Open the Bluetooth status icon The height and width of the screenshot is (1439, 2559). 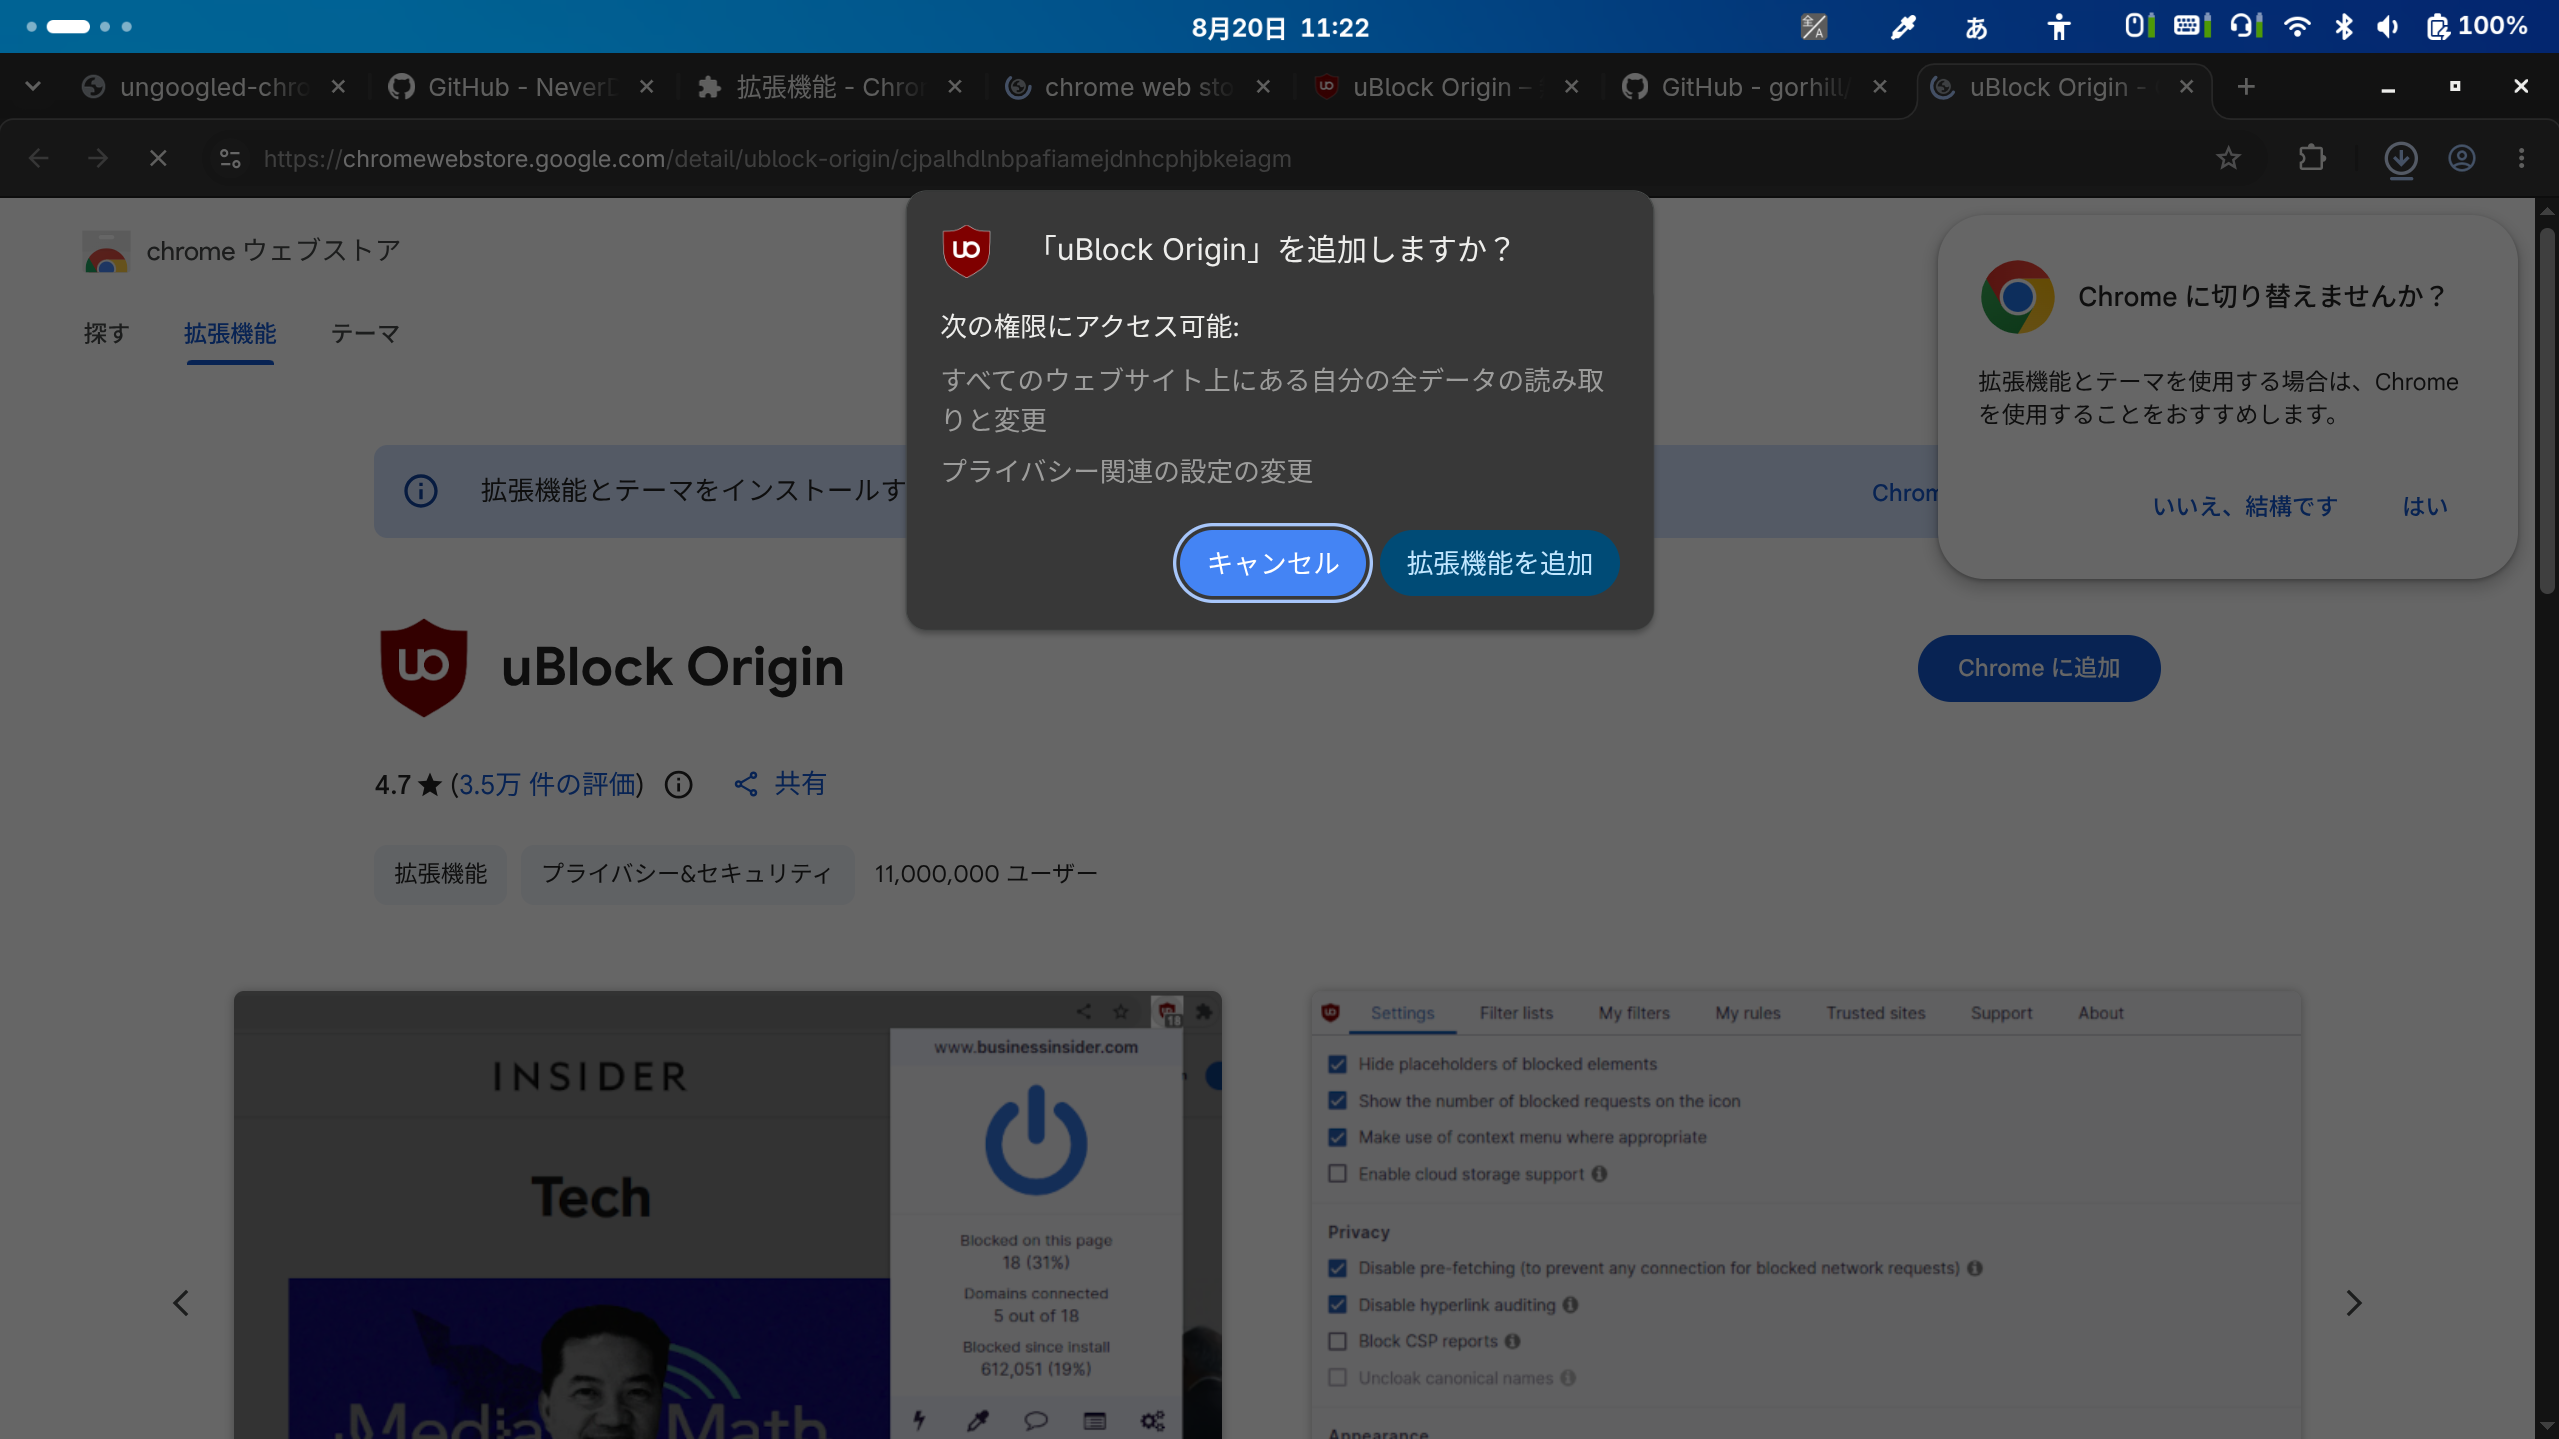tap(2343, 27)
